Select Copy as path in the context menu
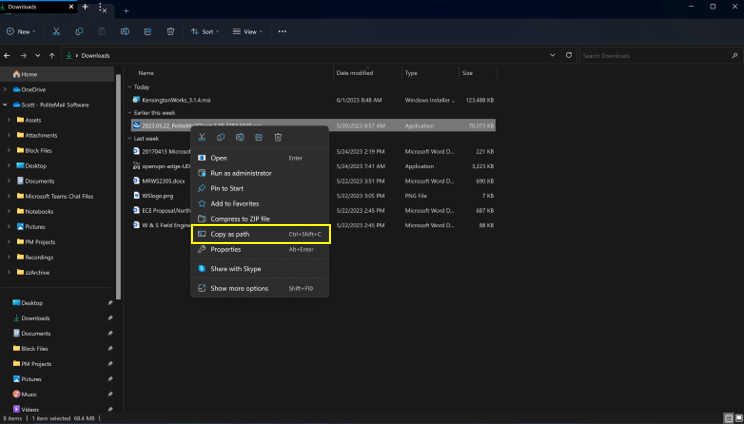This screenshot has width=744, height=424. [230, 234]
